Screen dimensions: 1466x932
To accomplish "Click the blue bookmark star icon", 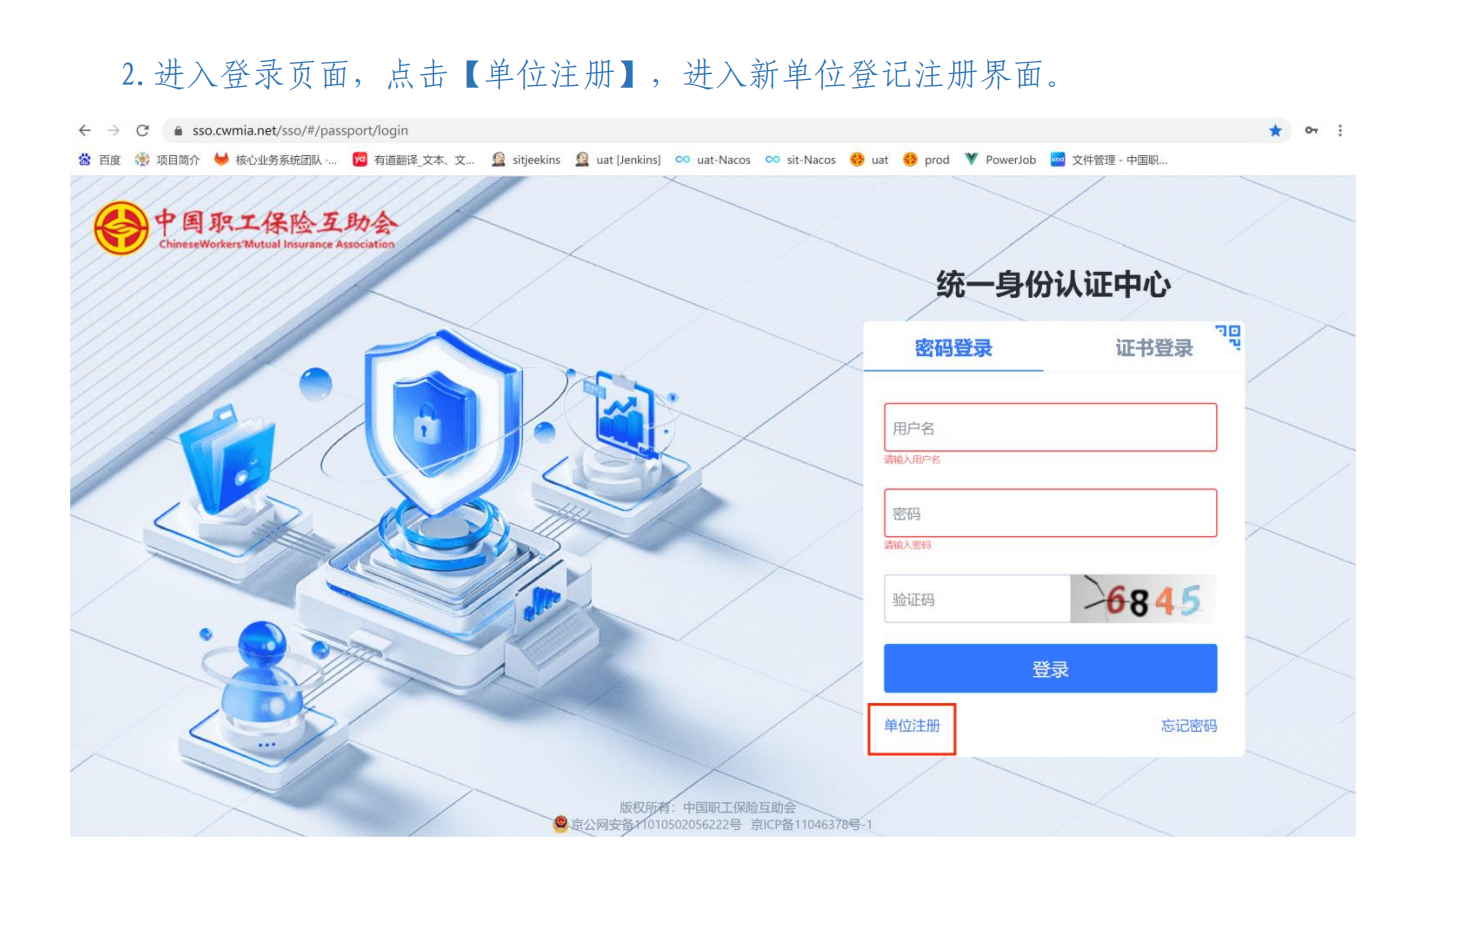I will point(1275,130).
